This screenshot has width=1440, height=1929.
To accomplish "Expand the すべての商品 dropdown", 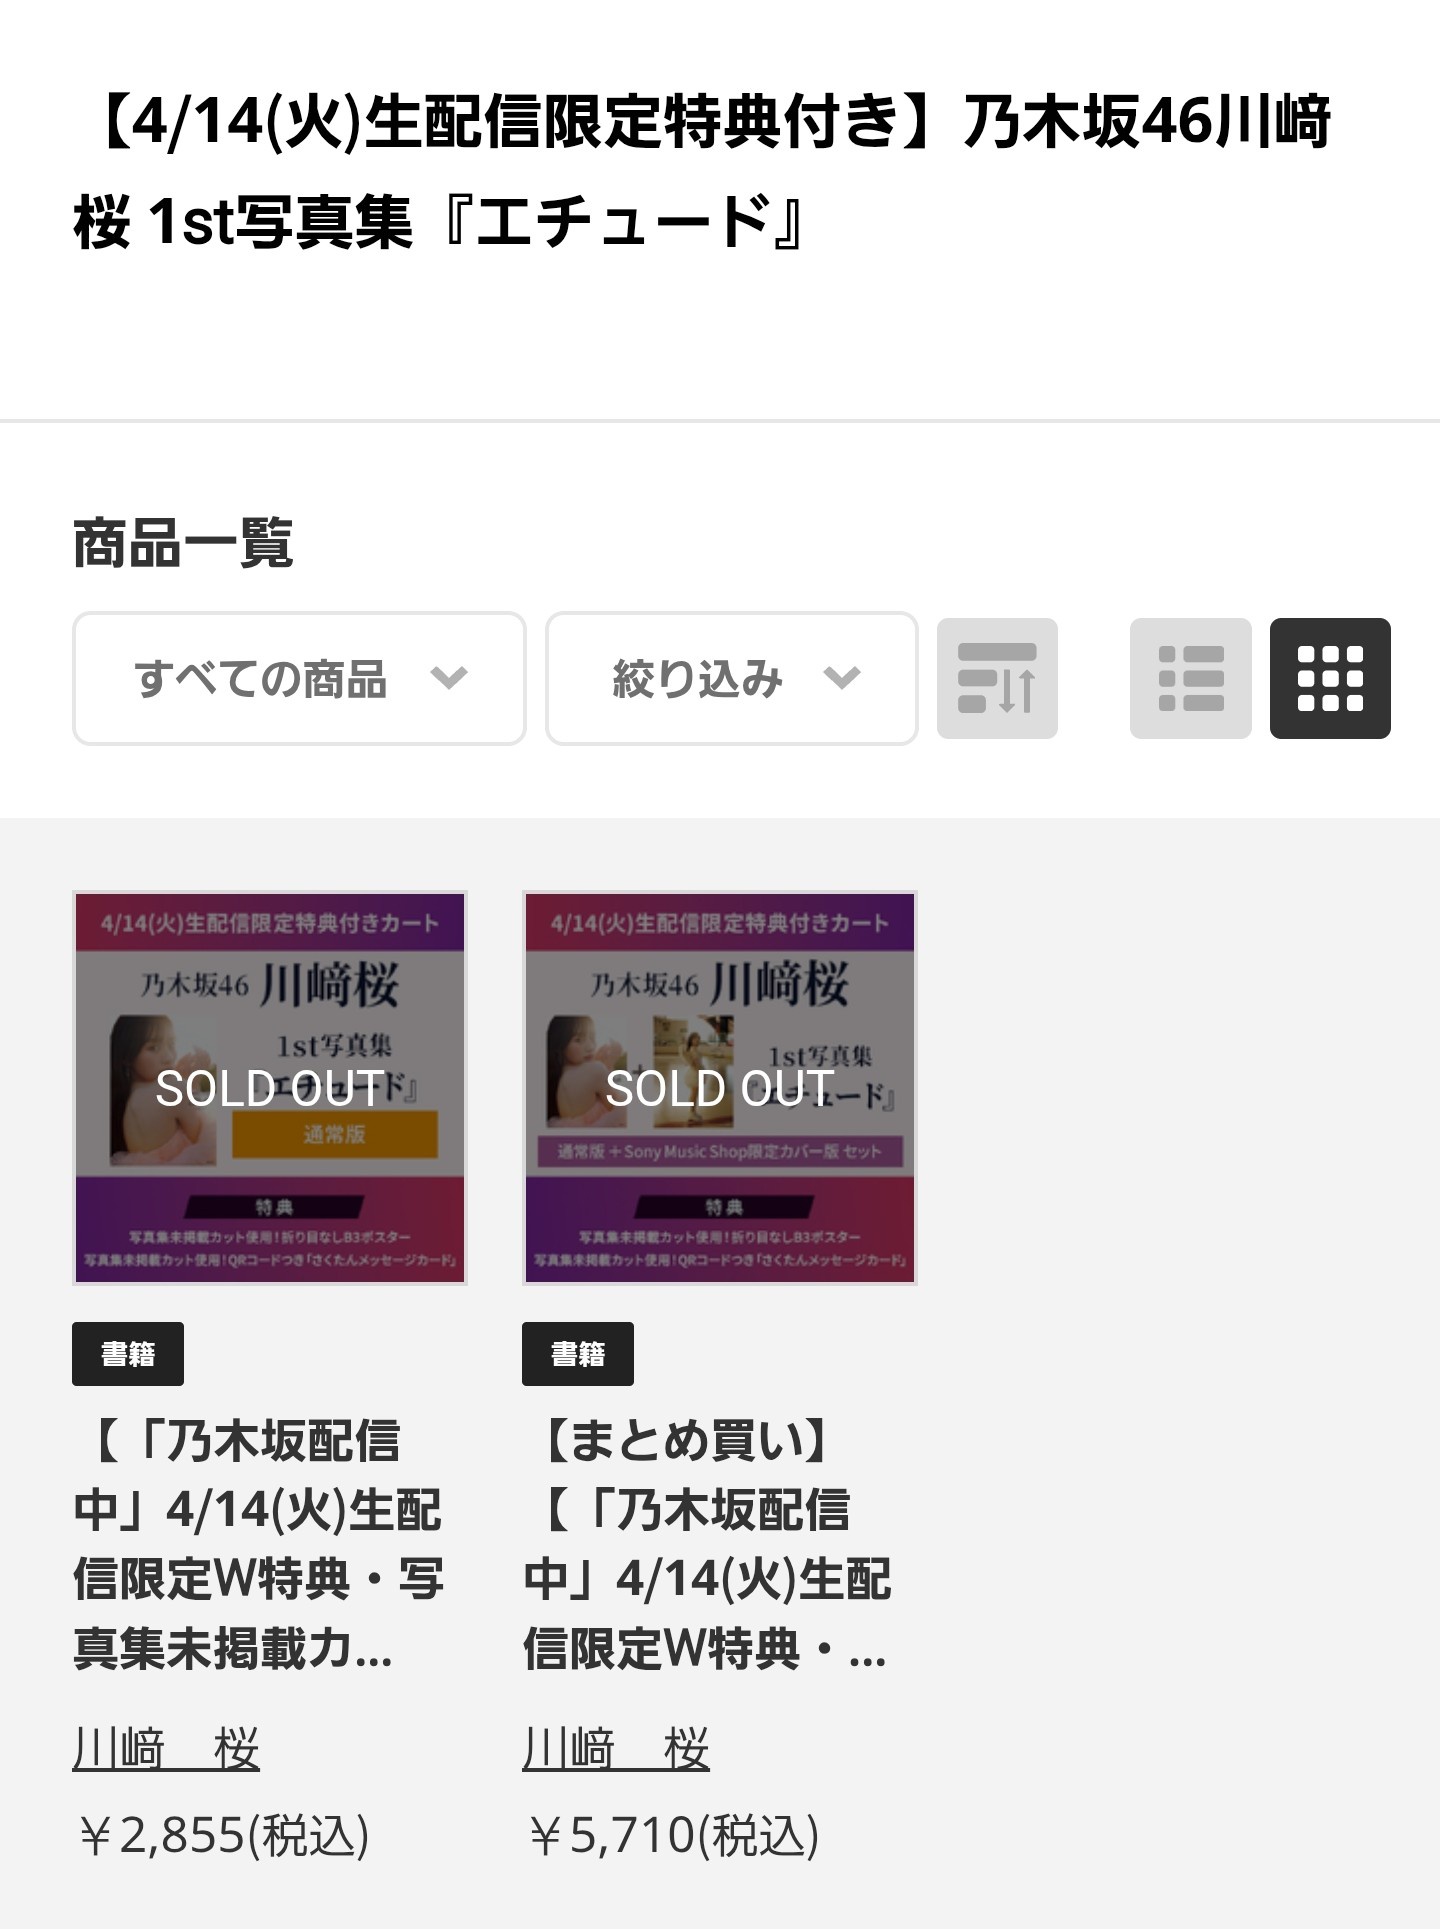I will coord(299,678).
